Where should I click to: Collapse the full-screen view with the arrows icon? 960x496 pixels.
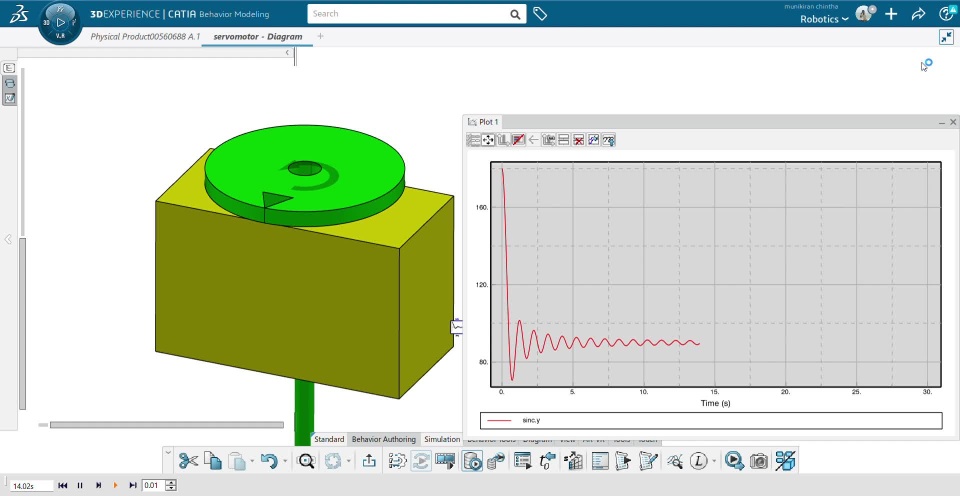click(947, 37)
